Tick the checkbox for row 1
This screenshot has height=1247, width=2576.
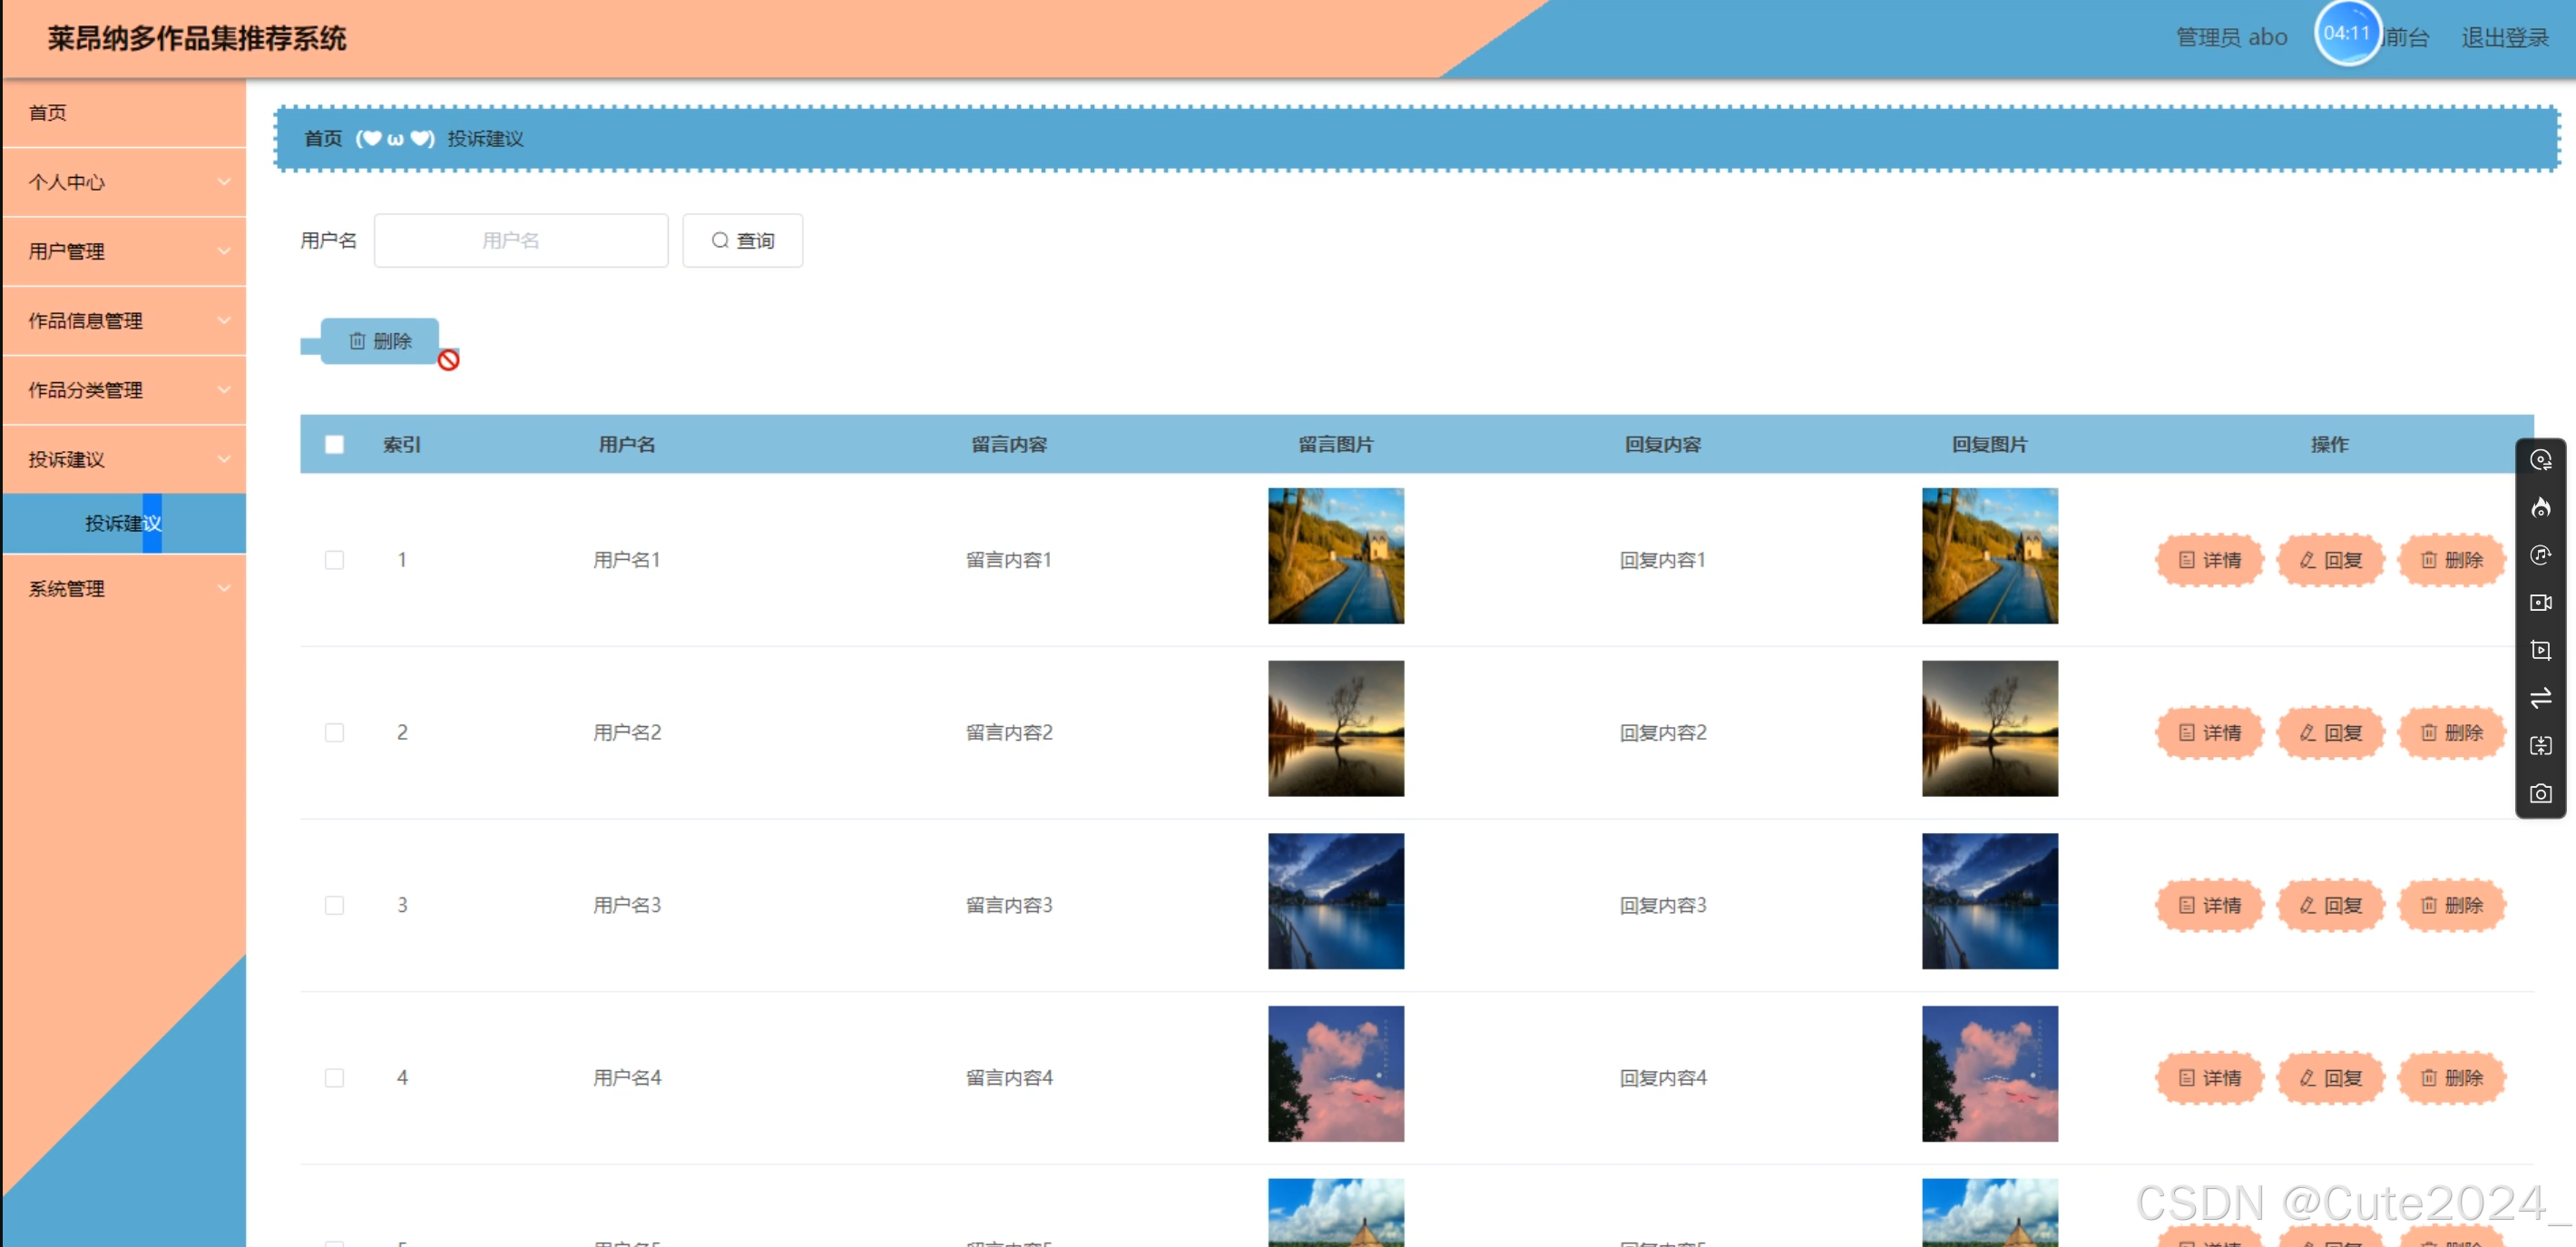334,560
